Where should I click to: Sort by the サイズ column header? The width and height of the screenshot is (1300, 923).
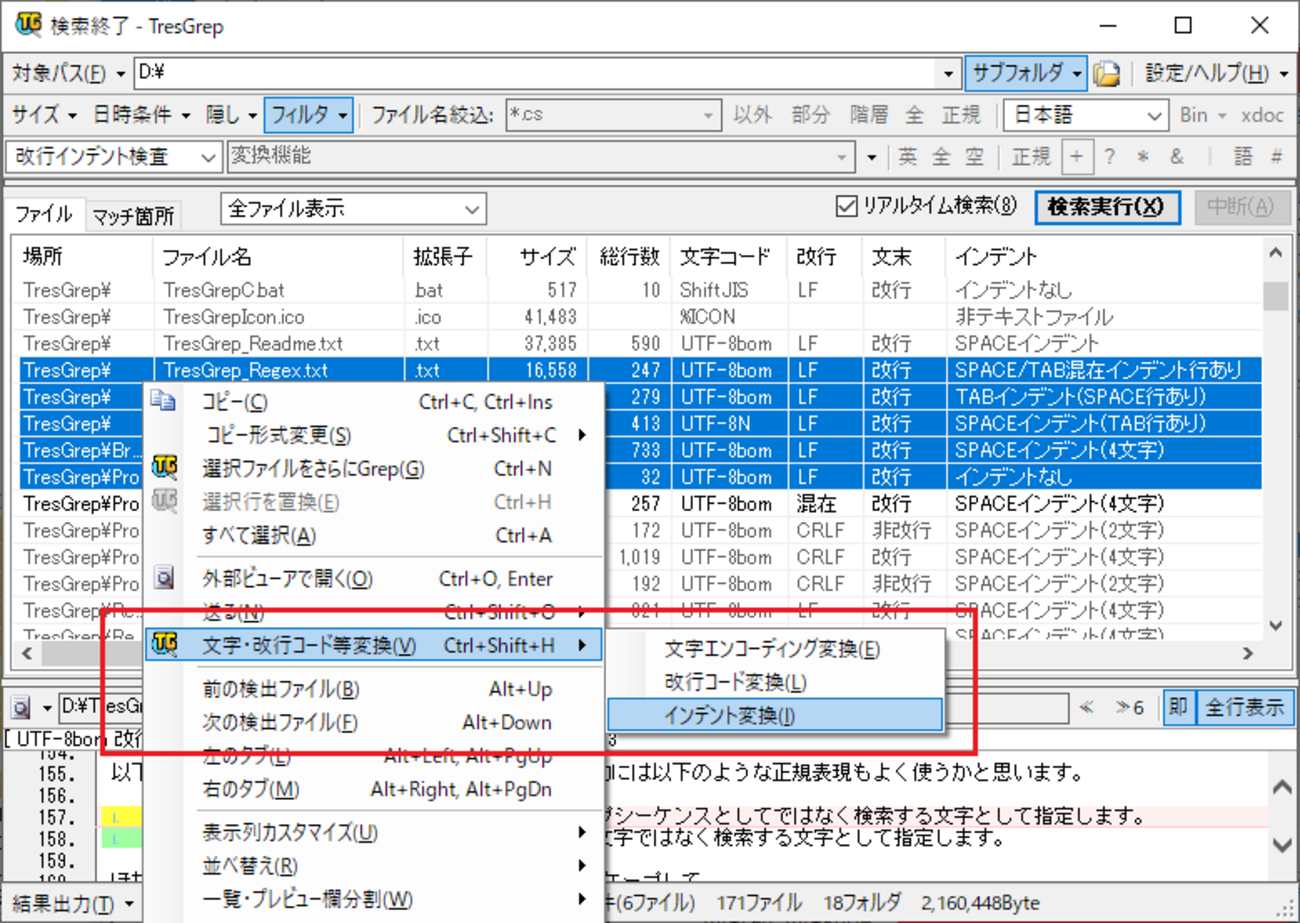[537, 257]
